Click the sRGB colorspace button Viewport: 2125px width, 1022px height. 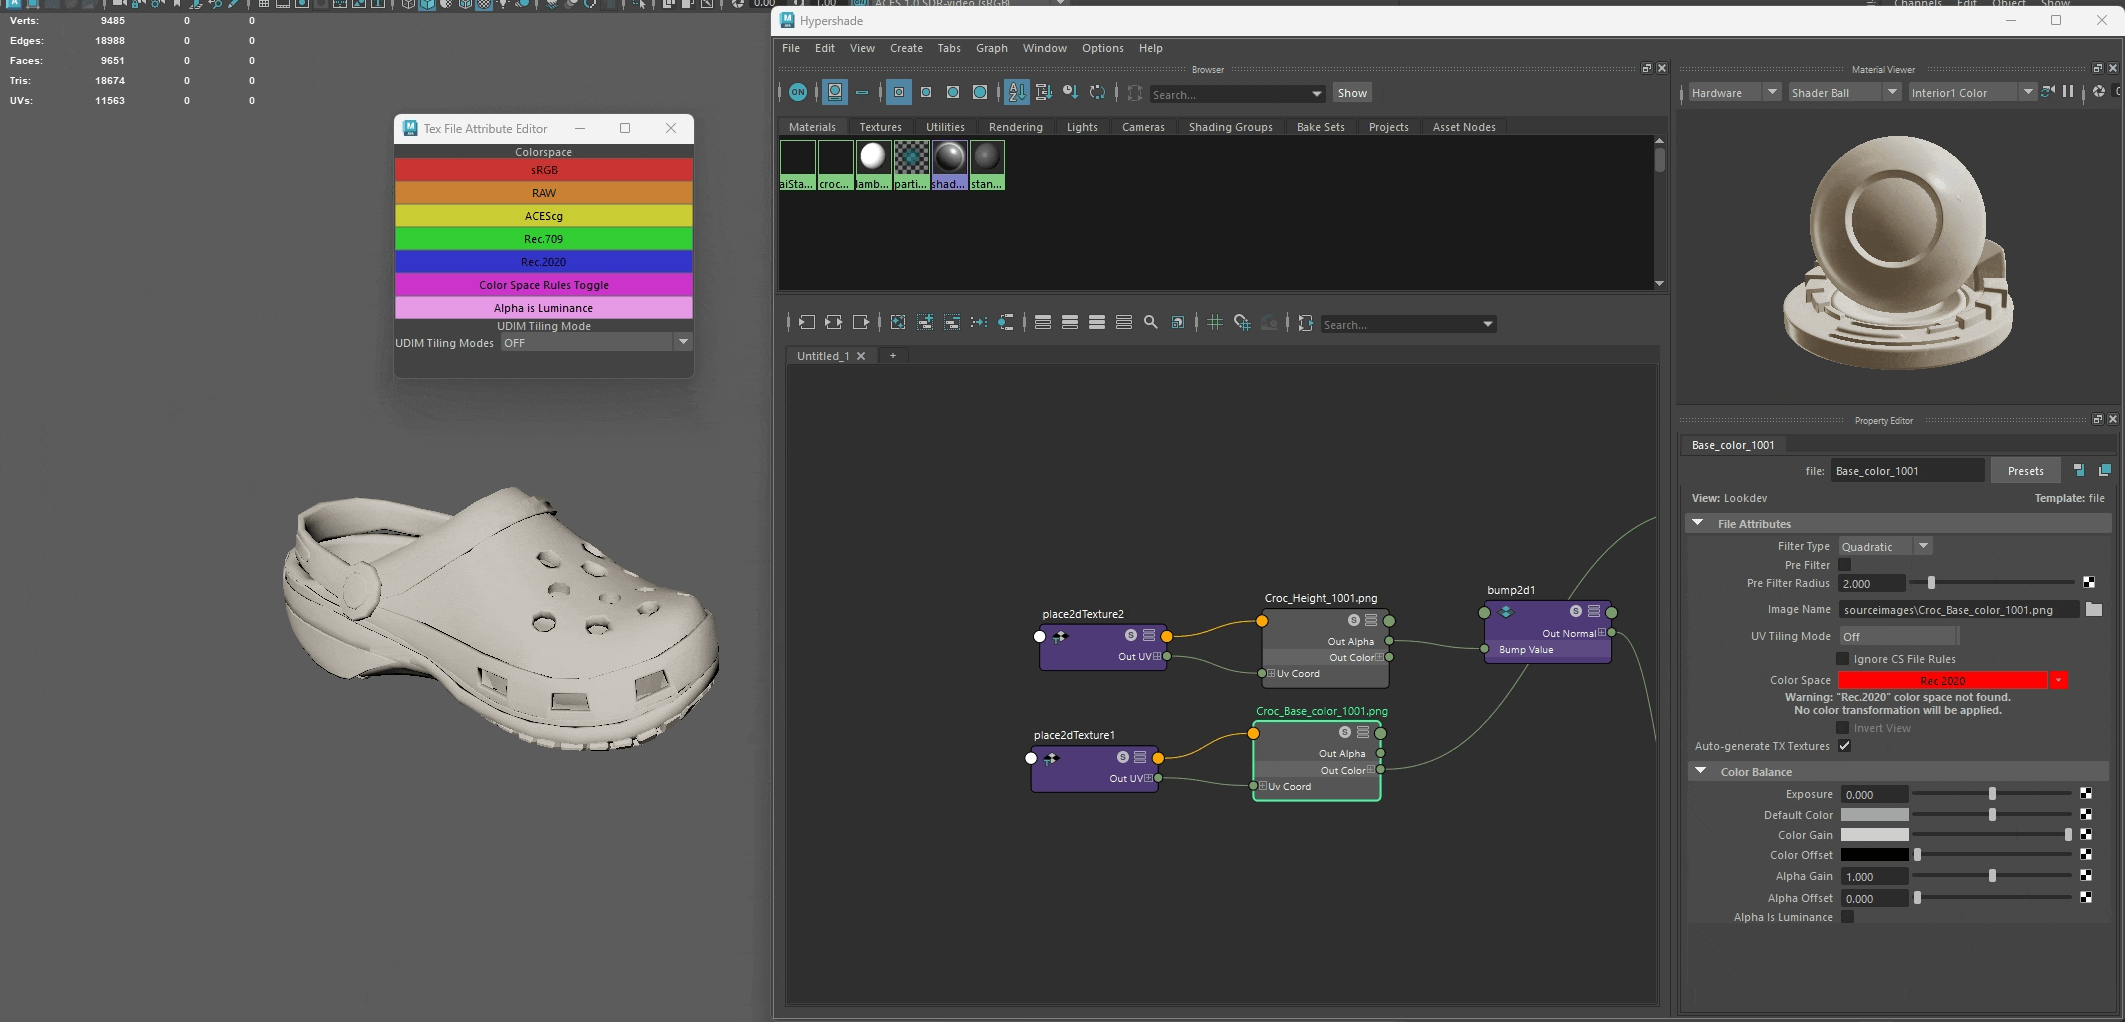tap(544, 170)
